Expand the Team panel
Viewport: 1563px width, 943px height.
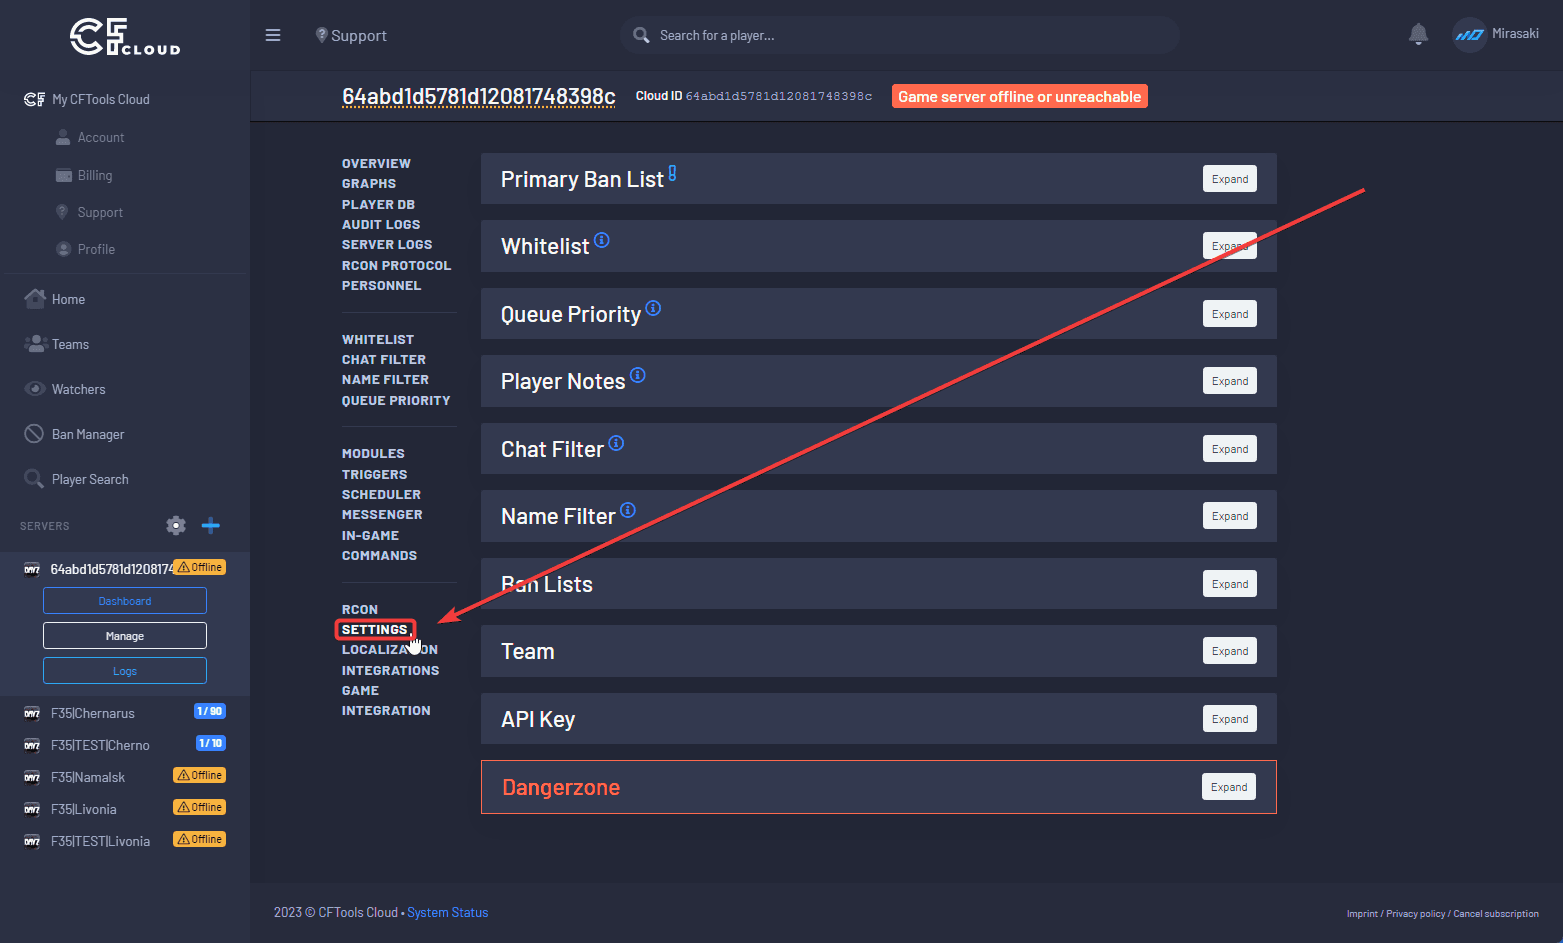click(1229, 651)
